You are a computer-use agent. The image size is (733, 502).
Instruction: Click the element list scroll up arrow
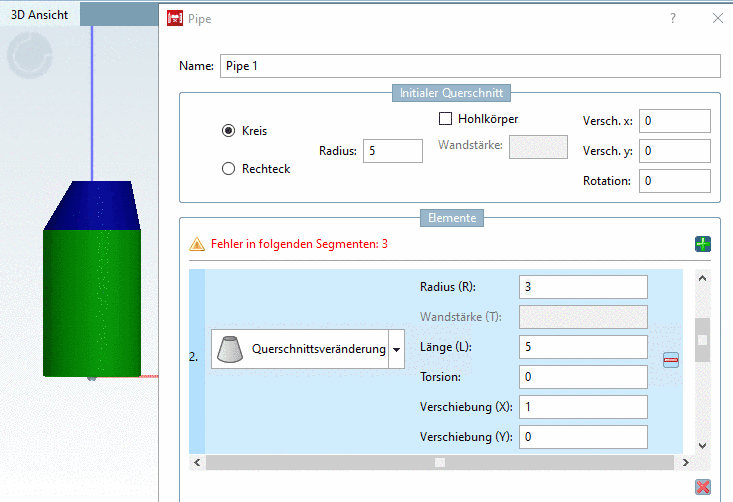coord(702,278)
